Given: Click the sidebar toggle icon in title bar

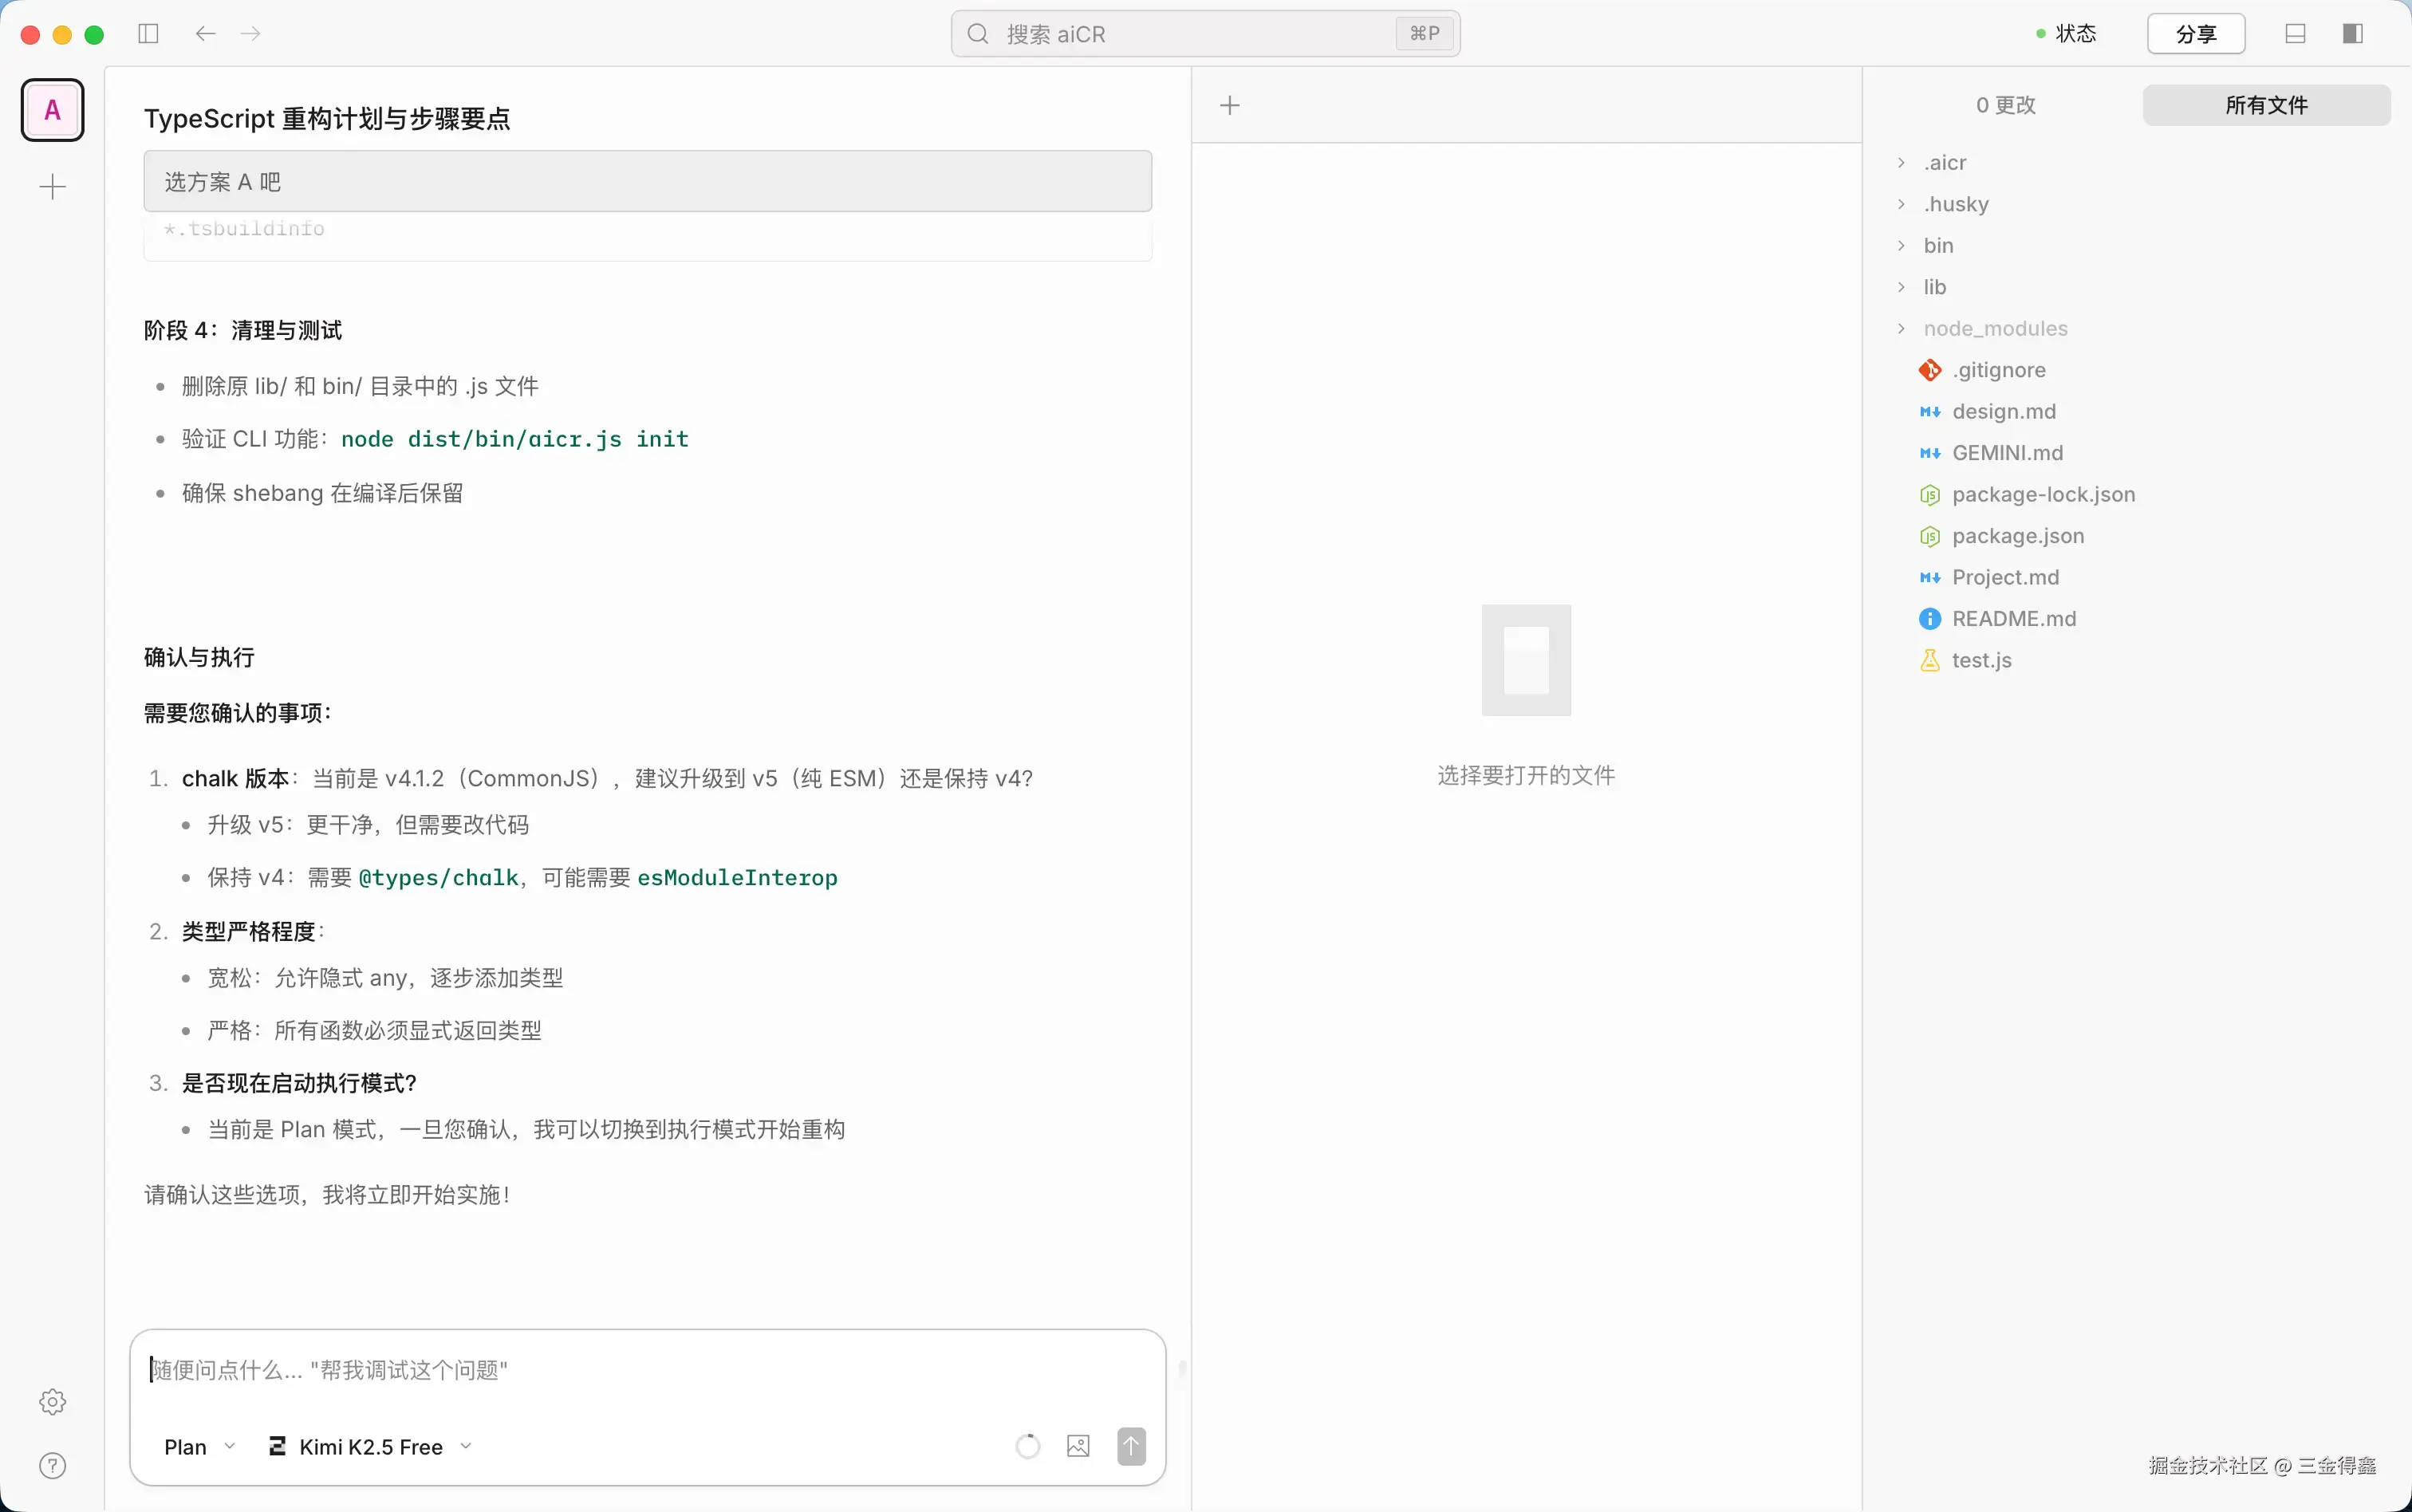Looking at the screenshot, I should [148, 34].
